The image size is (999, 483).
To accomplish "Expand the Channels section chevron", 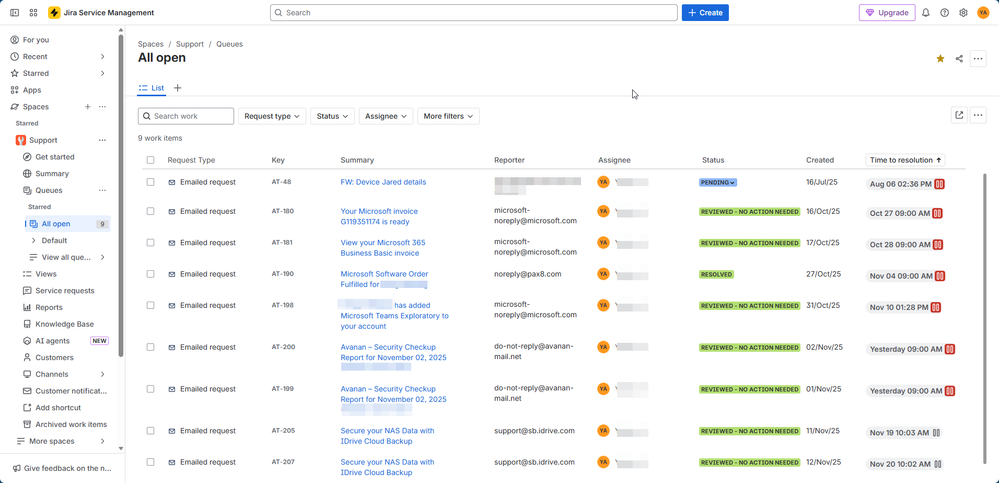I will pos(103,374).
